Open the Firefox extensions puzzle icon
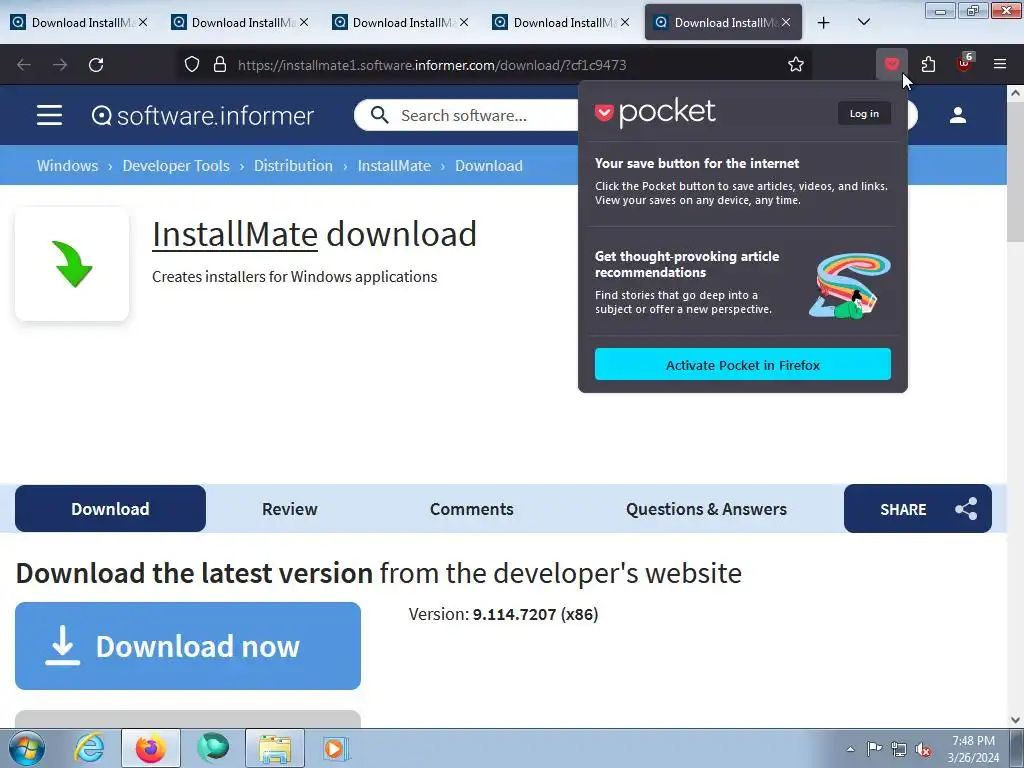This screenshot has width=1024, height=768. pos(928,64)
